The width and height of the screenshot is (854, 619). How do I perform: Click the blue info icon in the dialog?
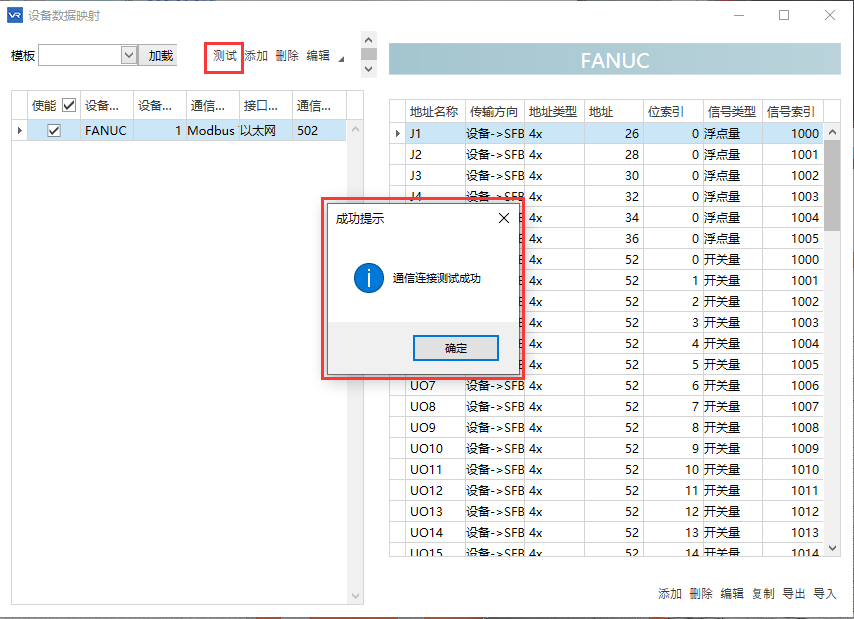coord(369,278)
